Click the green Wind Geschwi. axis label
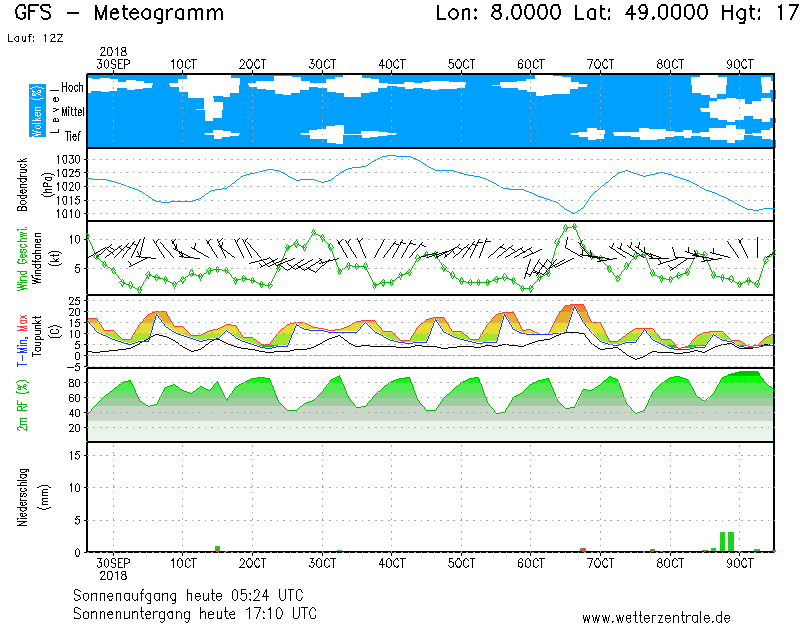Screen dimensions: 800x625 [23, 257]
